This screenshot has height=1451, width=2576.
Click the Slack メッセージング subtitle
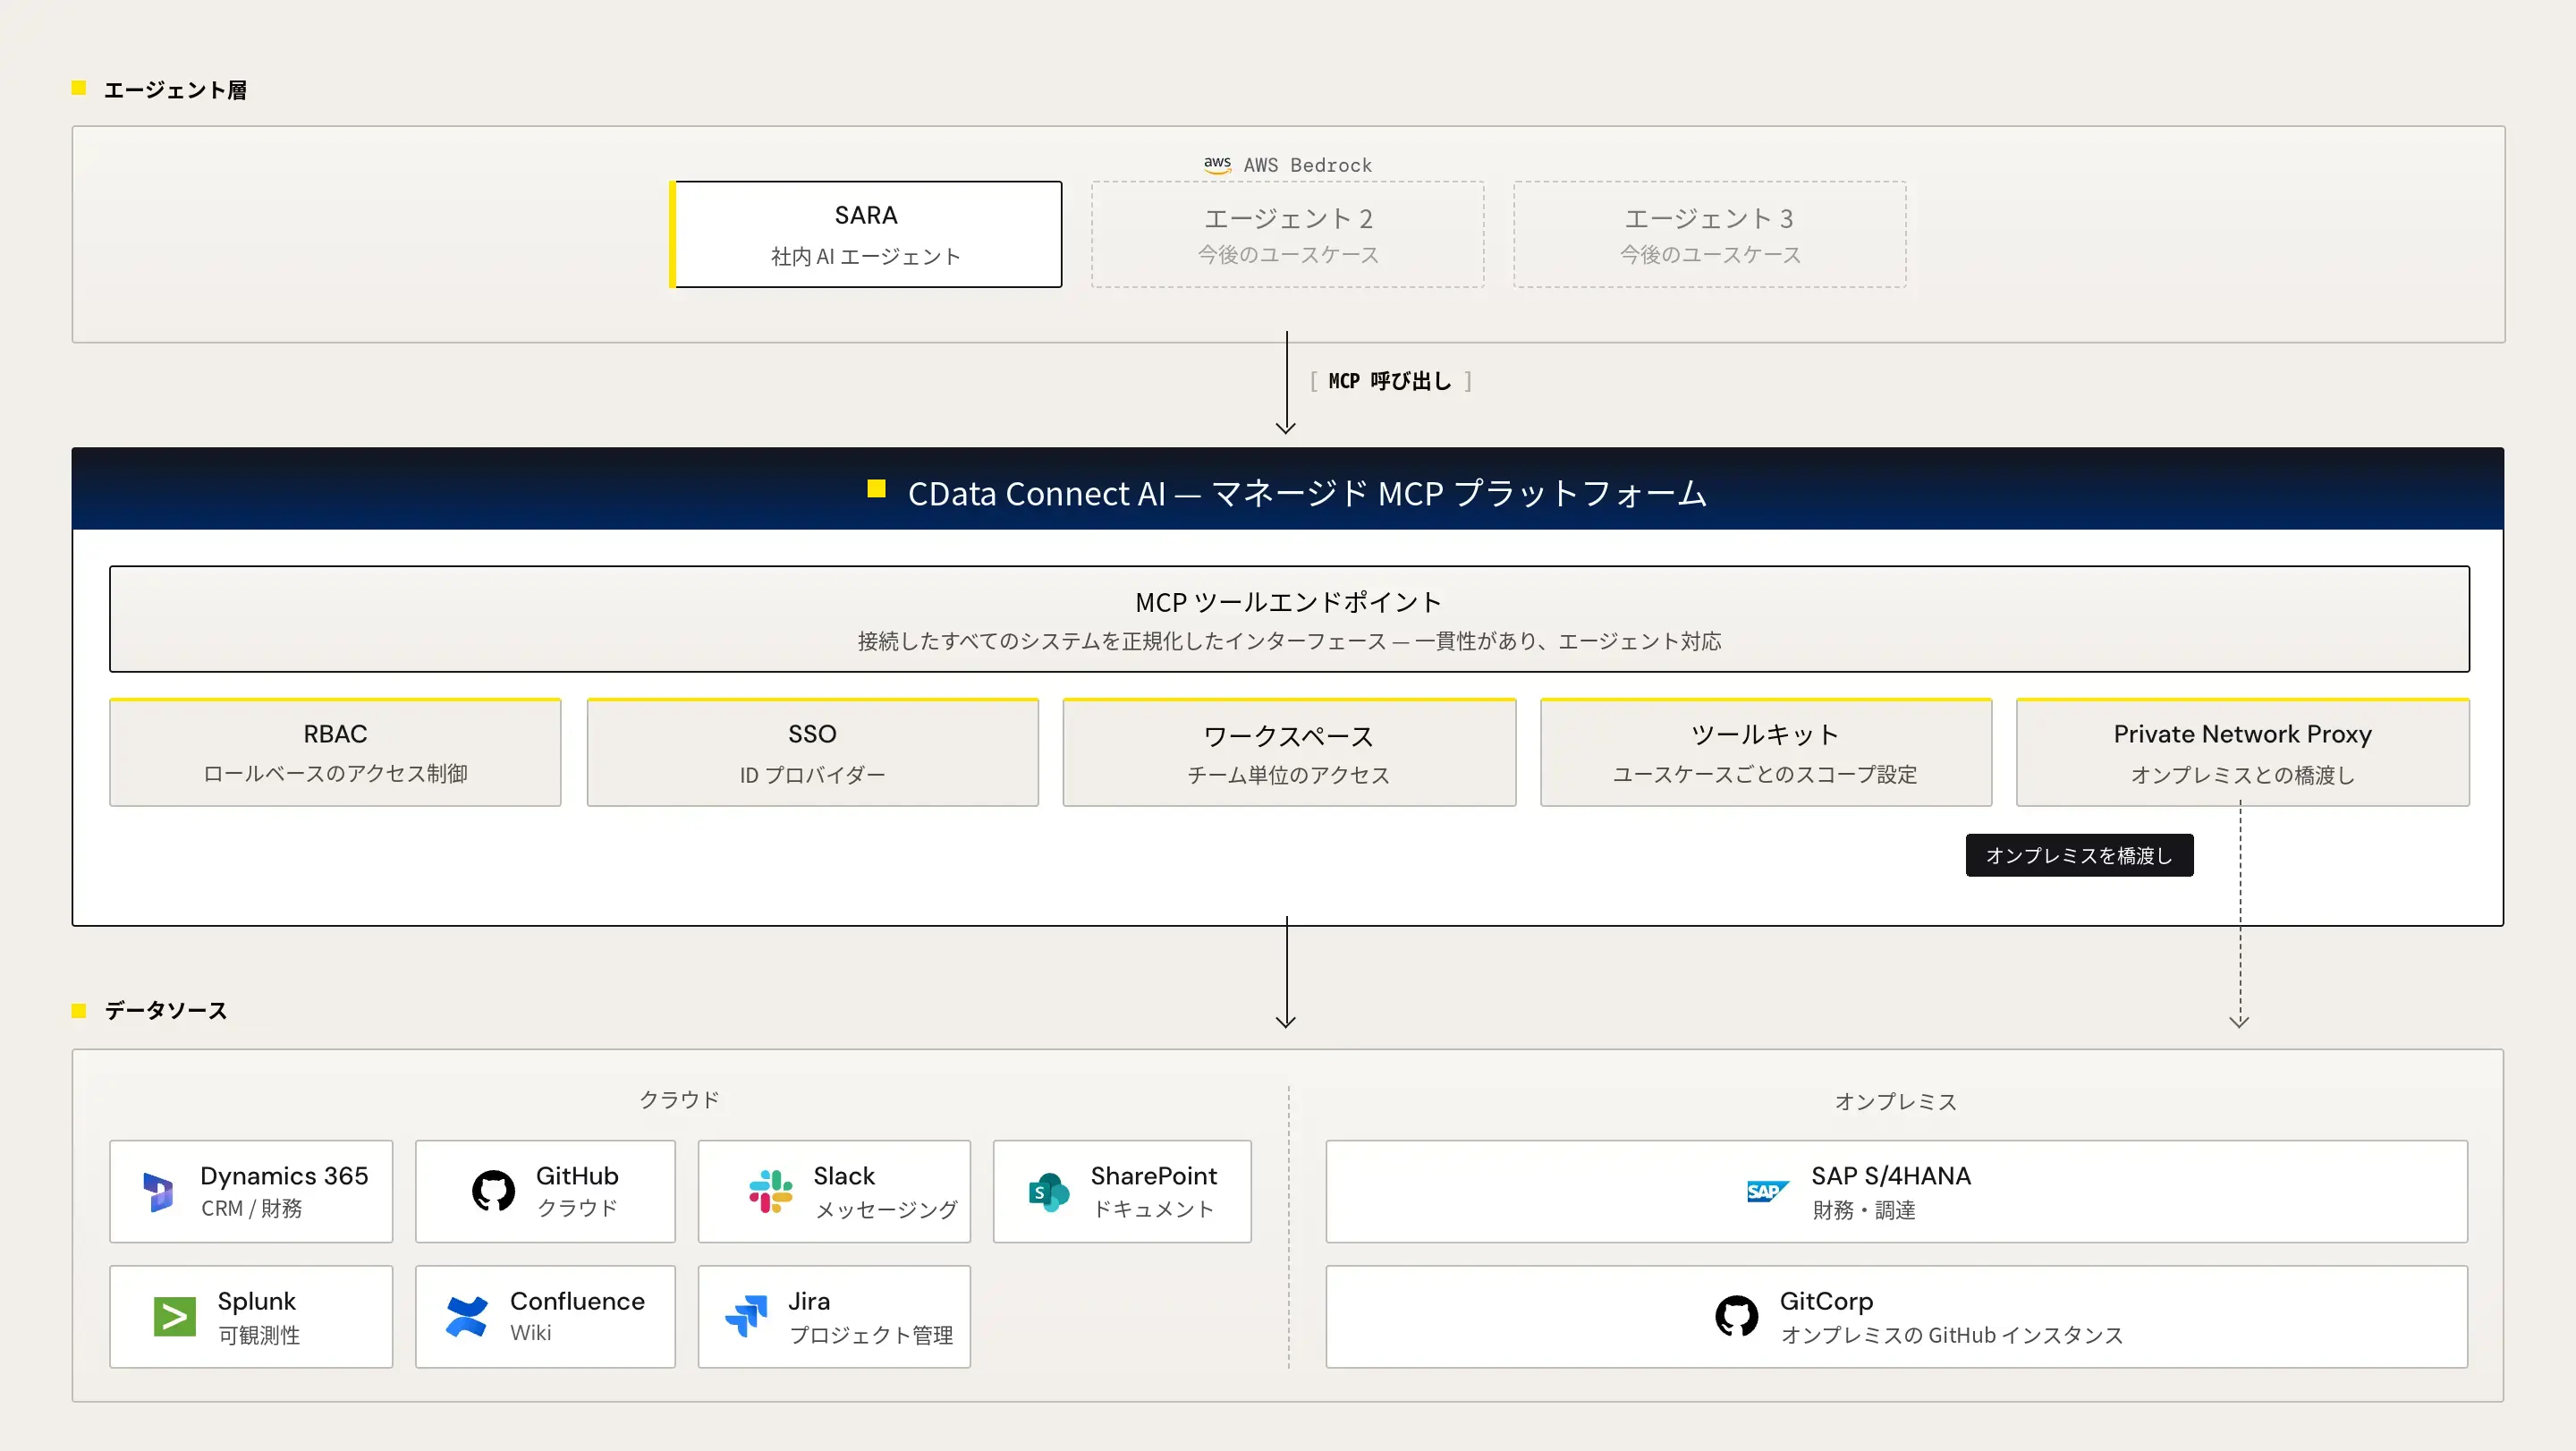click(x=886, y=1209)
